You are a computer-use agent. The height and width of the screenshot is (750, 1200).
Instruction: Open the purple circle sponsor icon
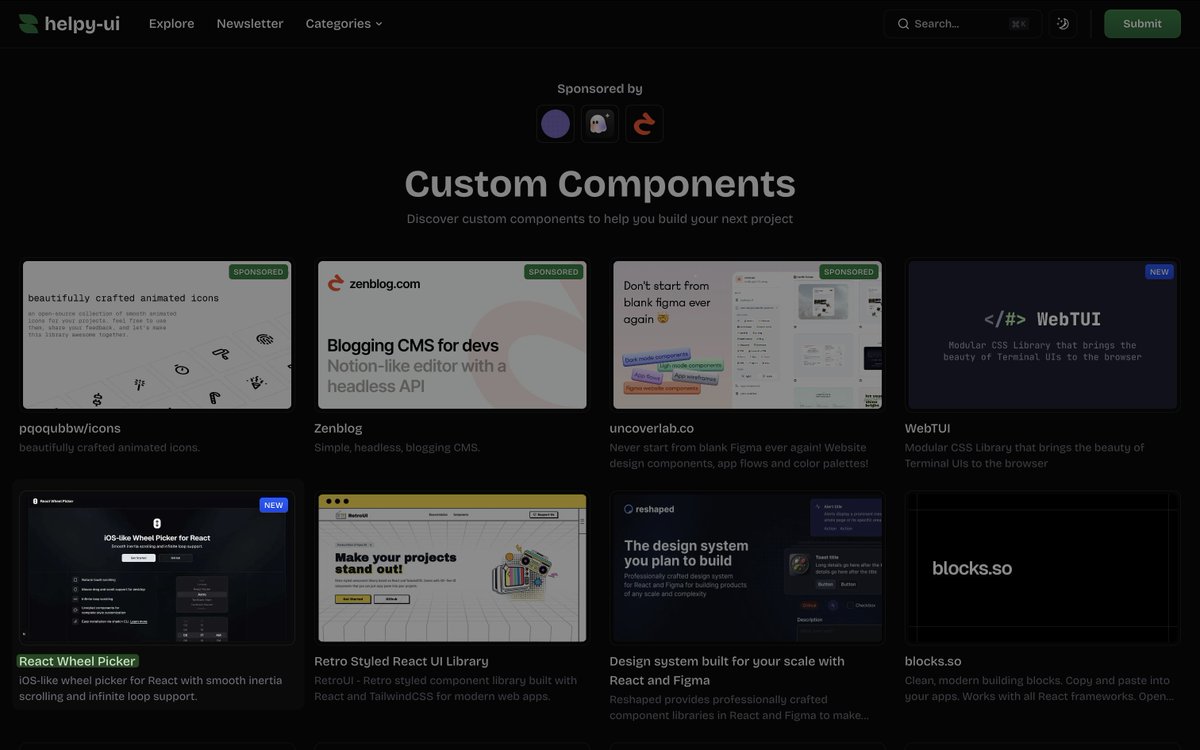555,124
